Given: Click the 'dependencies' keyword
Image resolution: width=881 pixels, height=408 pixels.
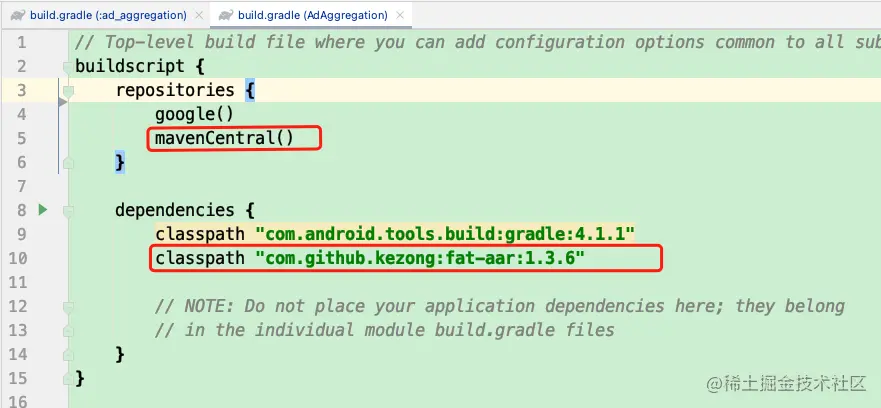Looking at the screenshot, I should point(175,210).
